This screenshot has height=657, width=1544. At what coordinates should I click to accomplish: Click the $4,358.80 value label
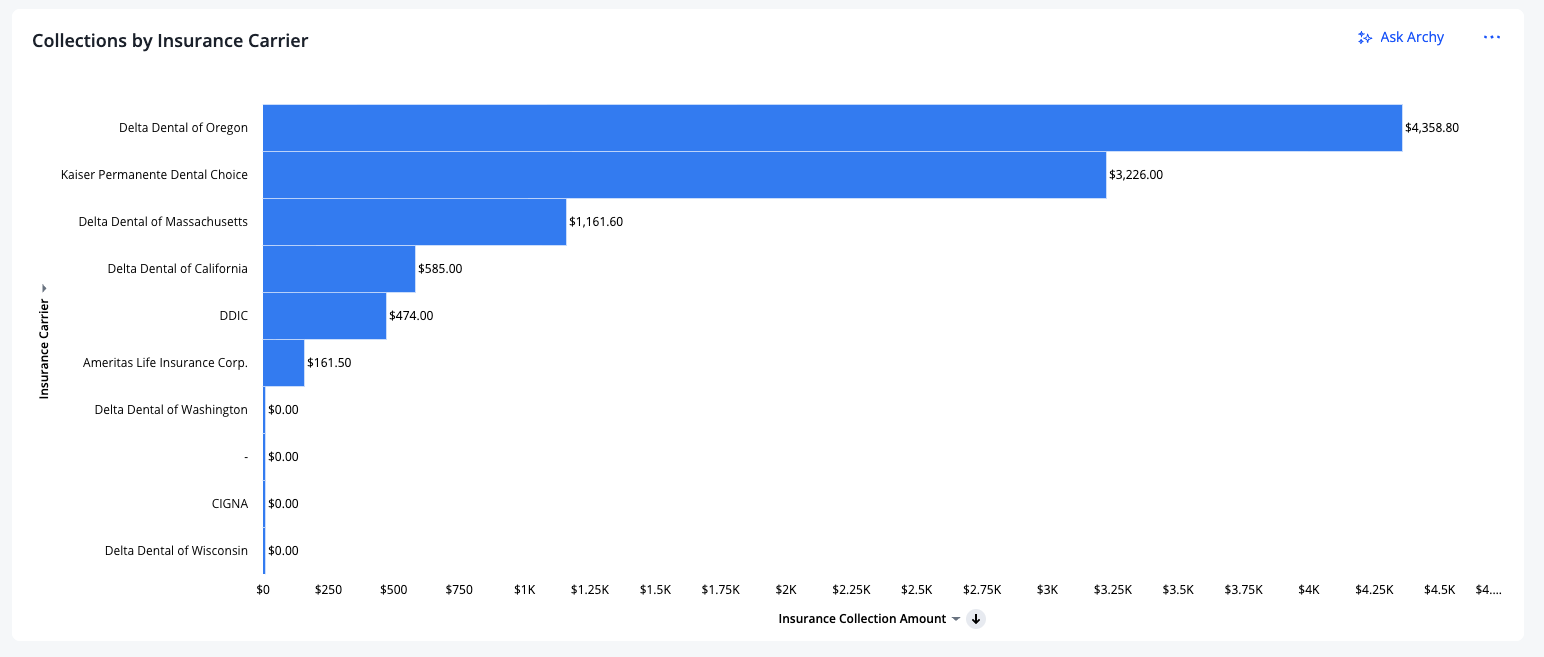coord(1432,128)
